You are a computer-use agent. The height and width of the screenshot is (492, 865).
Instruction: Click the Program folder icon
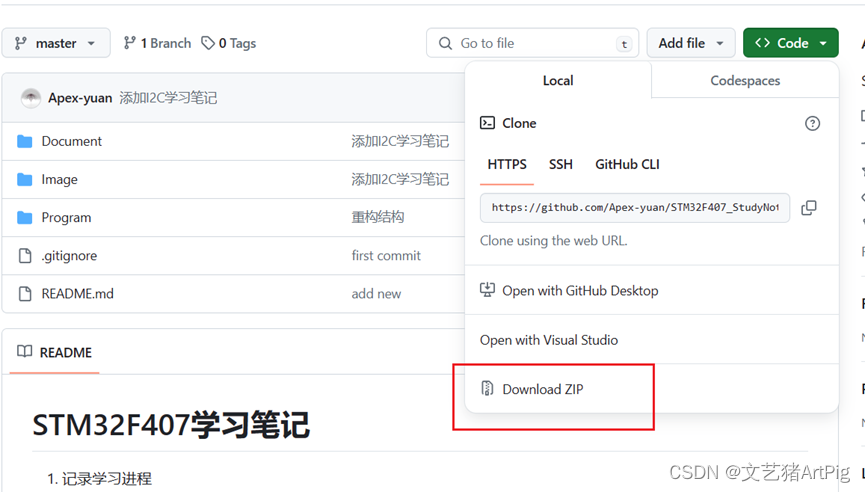[24, 217]
